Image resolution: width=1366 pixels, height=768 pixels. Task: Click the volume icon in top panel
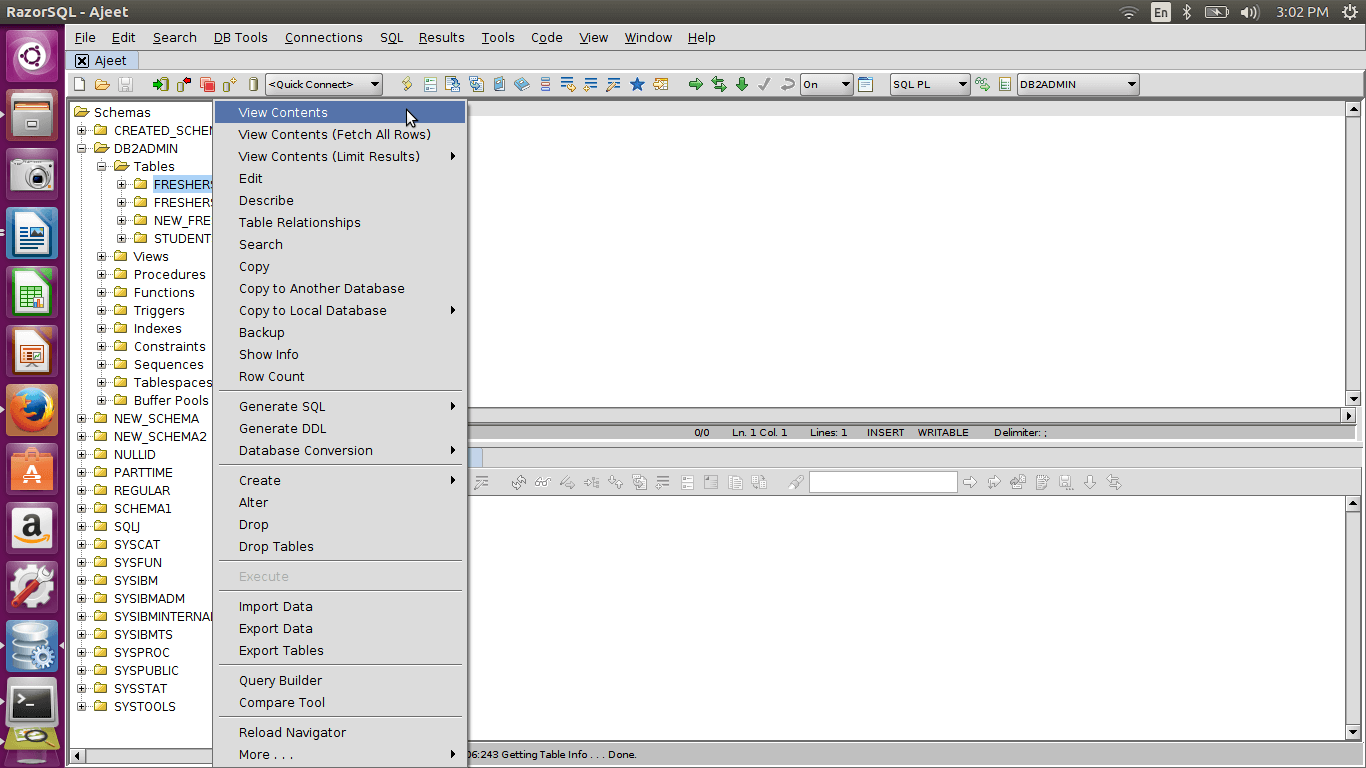coord(1249,12)
